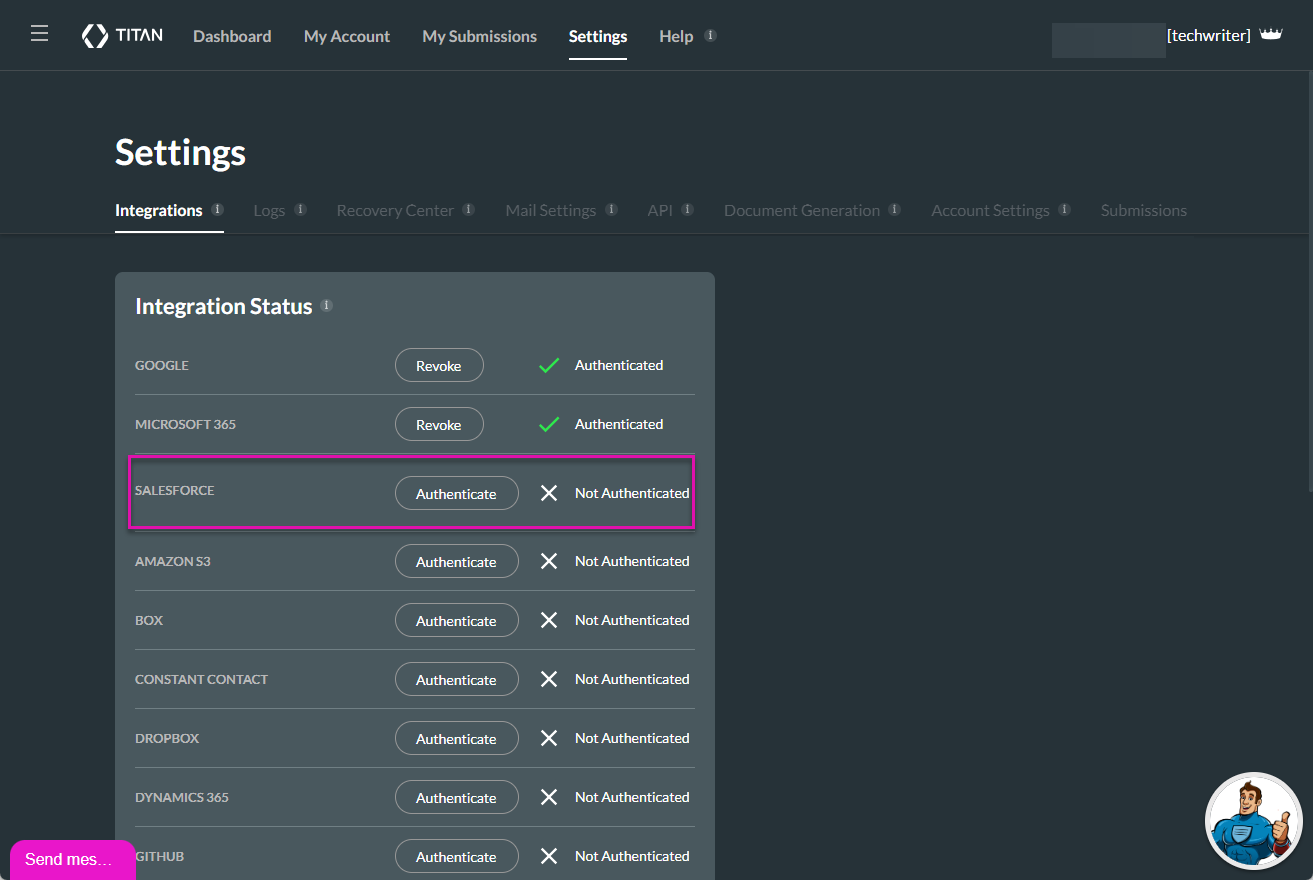Select the Settings menu item
Image resolution: width=1313 pixels, height=880 pixels.
point(598,36)
